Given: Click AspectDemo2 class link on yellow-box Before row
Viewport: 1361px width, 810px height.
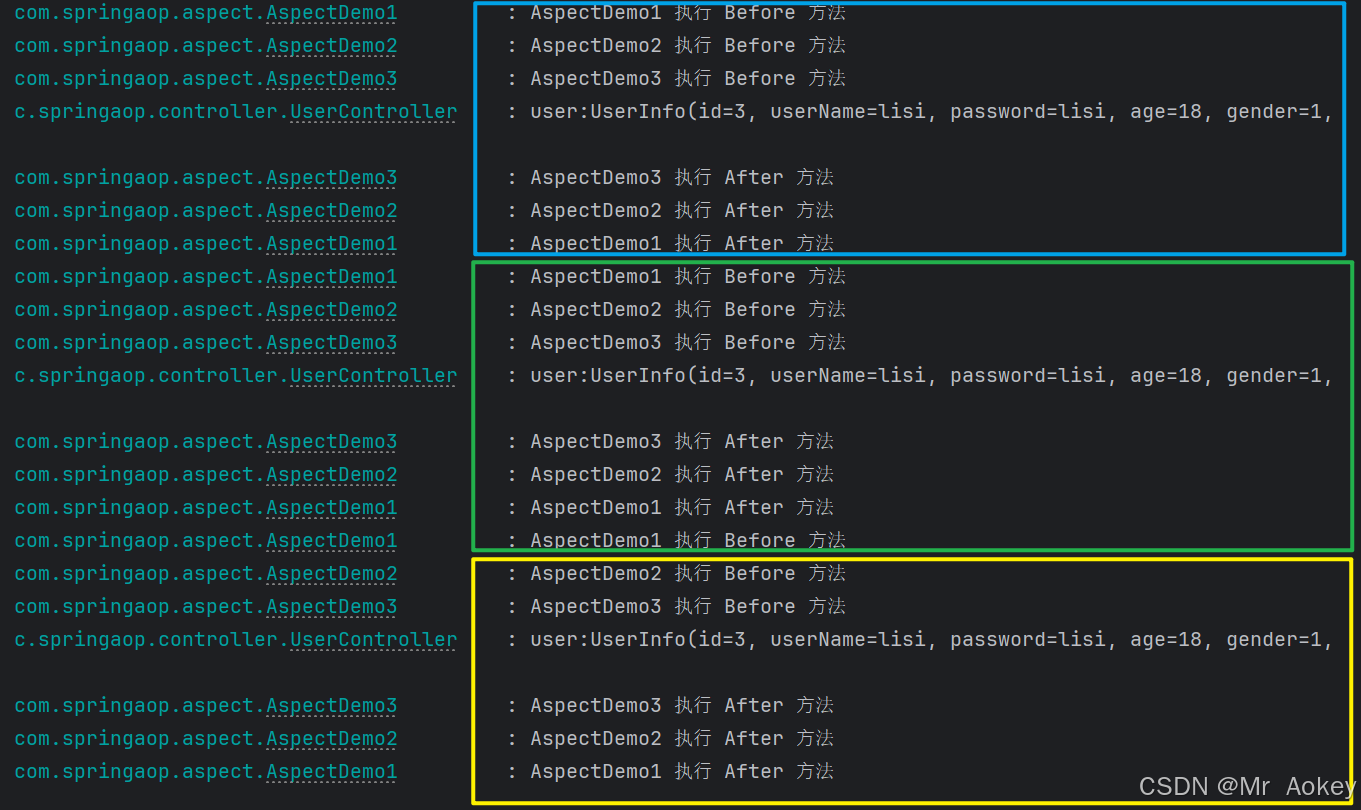Looking at the screenshot, I should (x=331, y=574).
